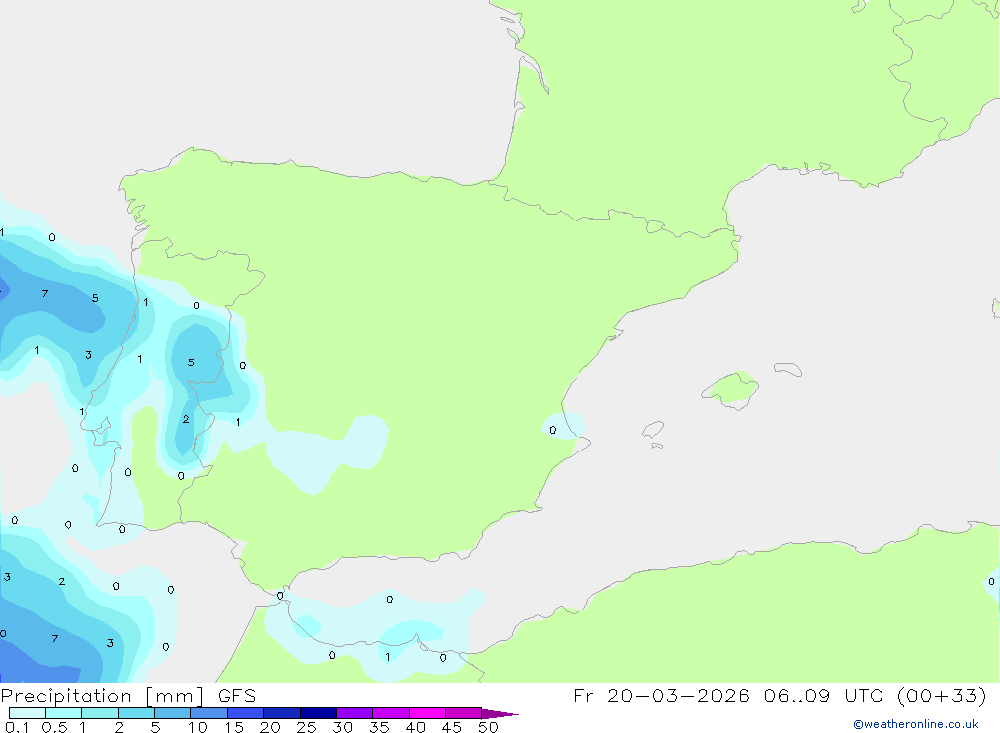This screenshot has height=733, width=1000.
Task: Click the 30–35 mm violet legend swatch
Action: 355,713
